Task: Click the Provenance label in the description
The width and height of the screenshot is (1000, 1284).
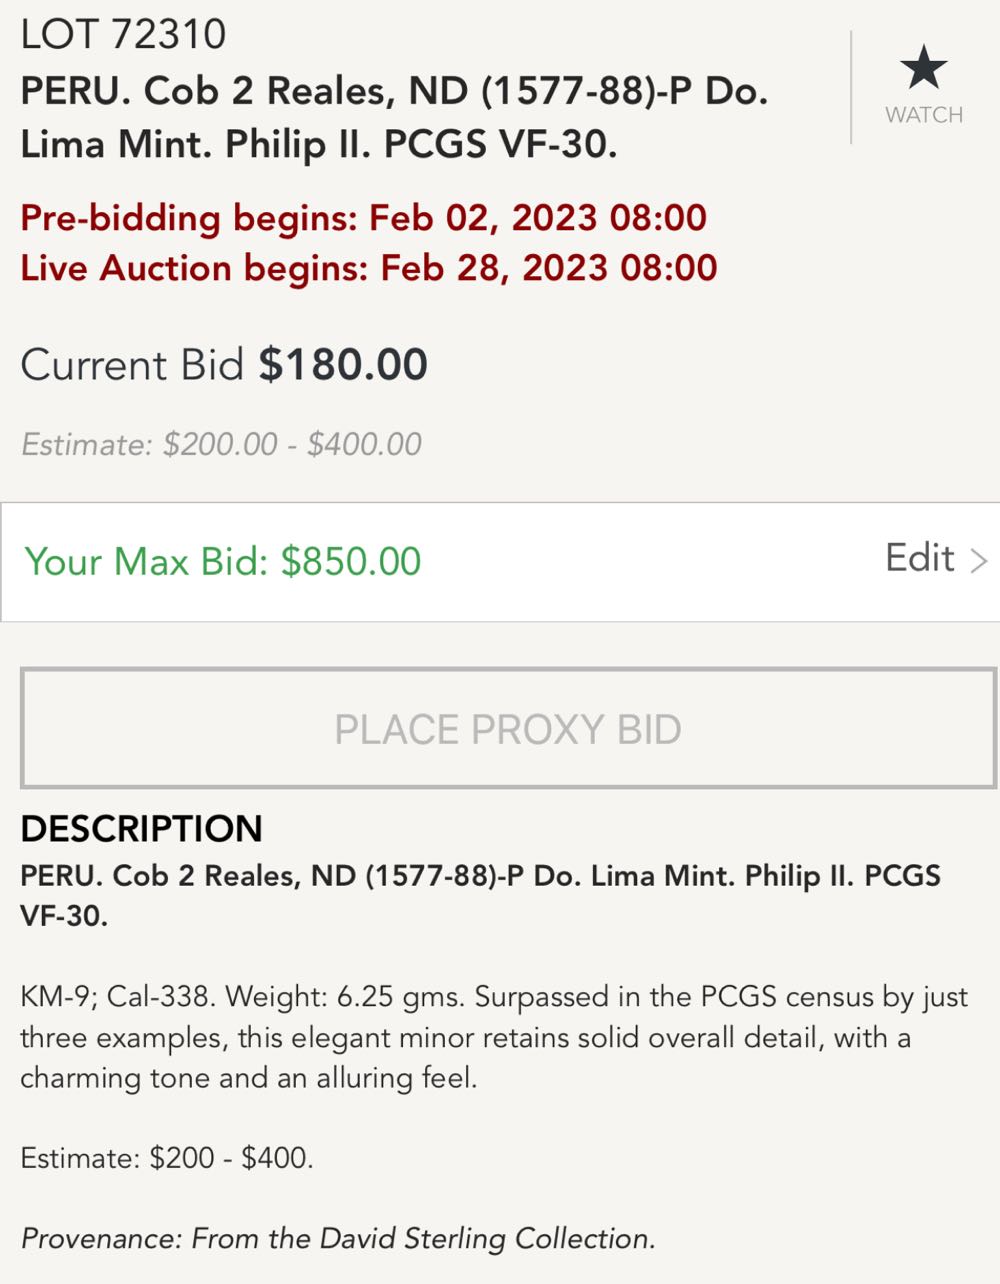Action: (100, 1239)
